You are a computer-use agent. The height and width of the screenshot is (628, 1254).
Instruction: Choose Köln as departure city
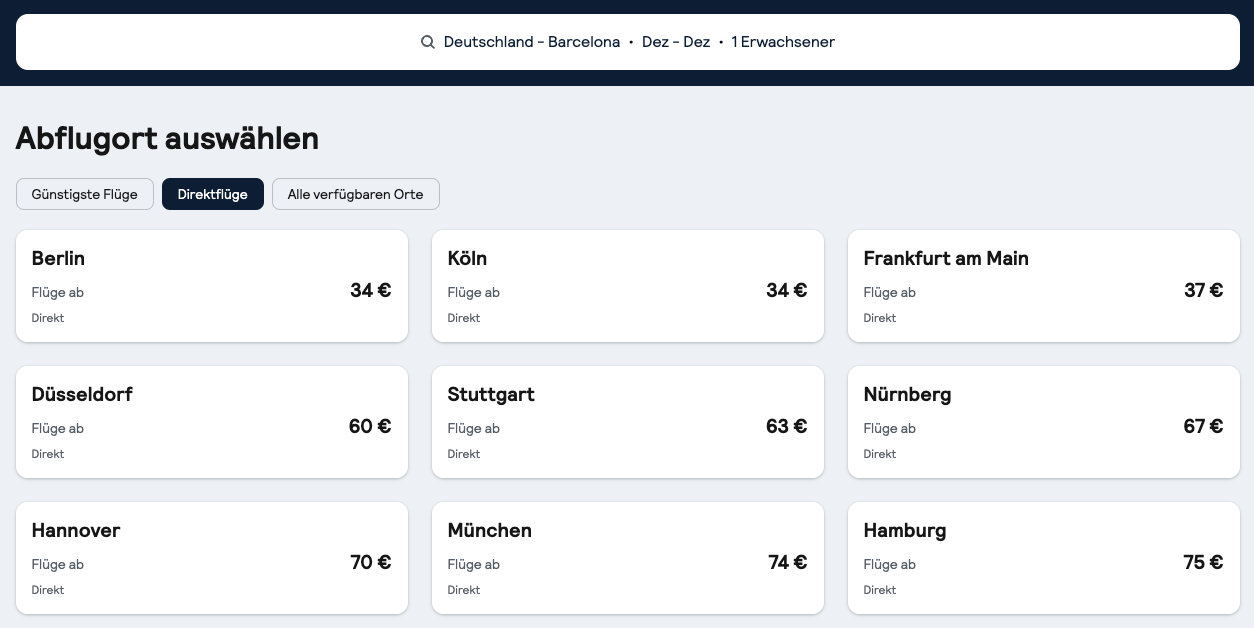click(627, 286)
